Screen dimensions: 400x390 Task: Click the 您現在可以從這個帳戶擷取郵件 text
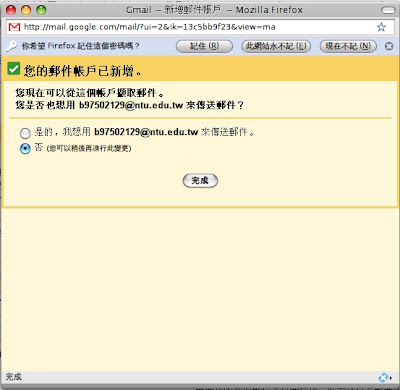pos(89,92)
